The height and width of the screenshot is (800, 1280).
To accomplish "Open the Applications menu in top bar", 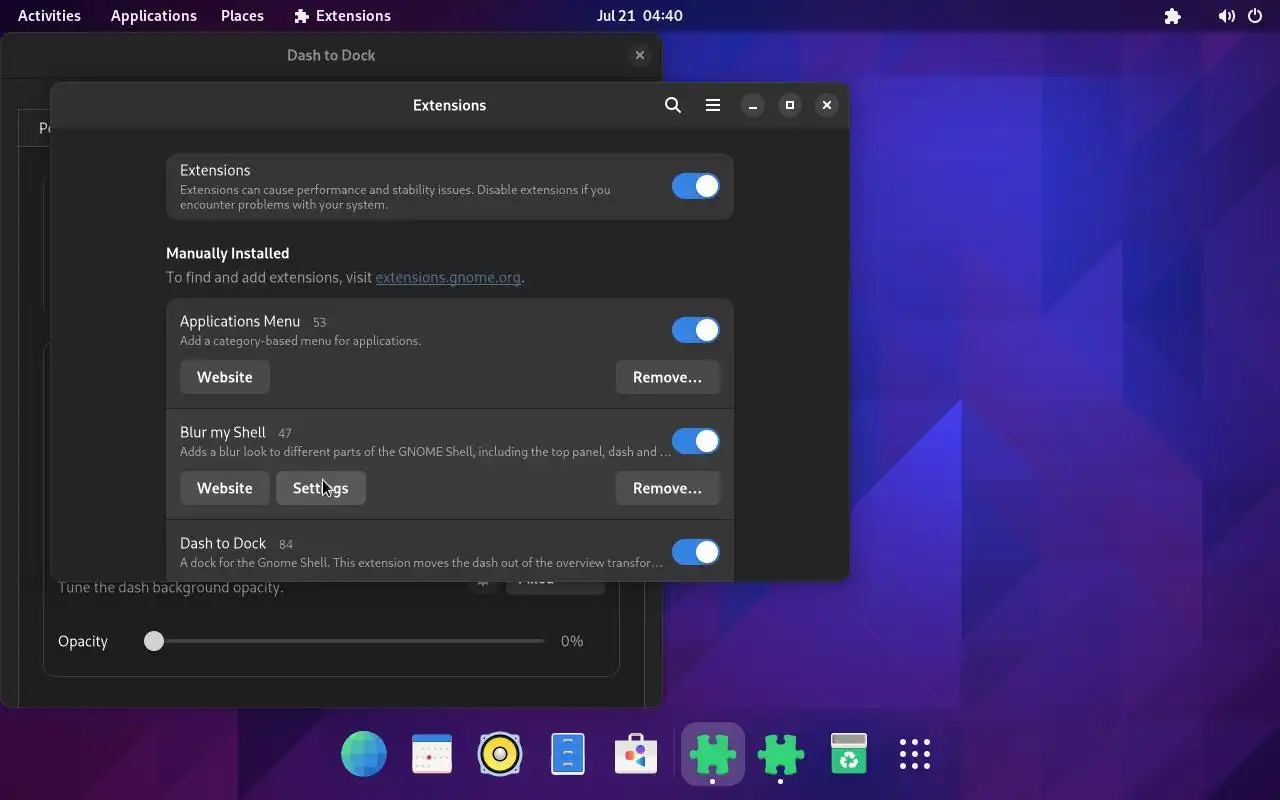I will click(153, 16).
